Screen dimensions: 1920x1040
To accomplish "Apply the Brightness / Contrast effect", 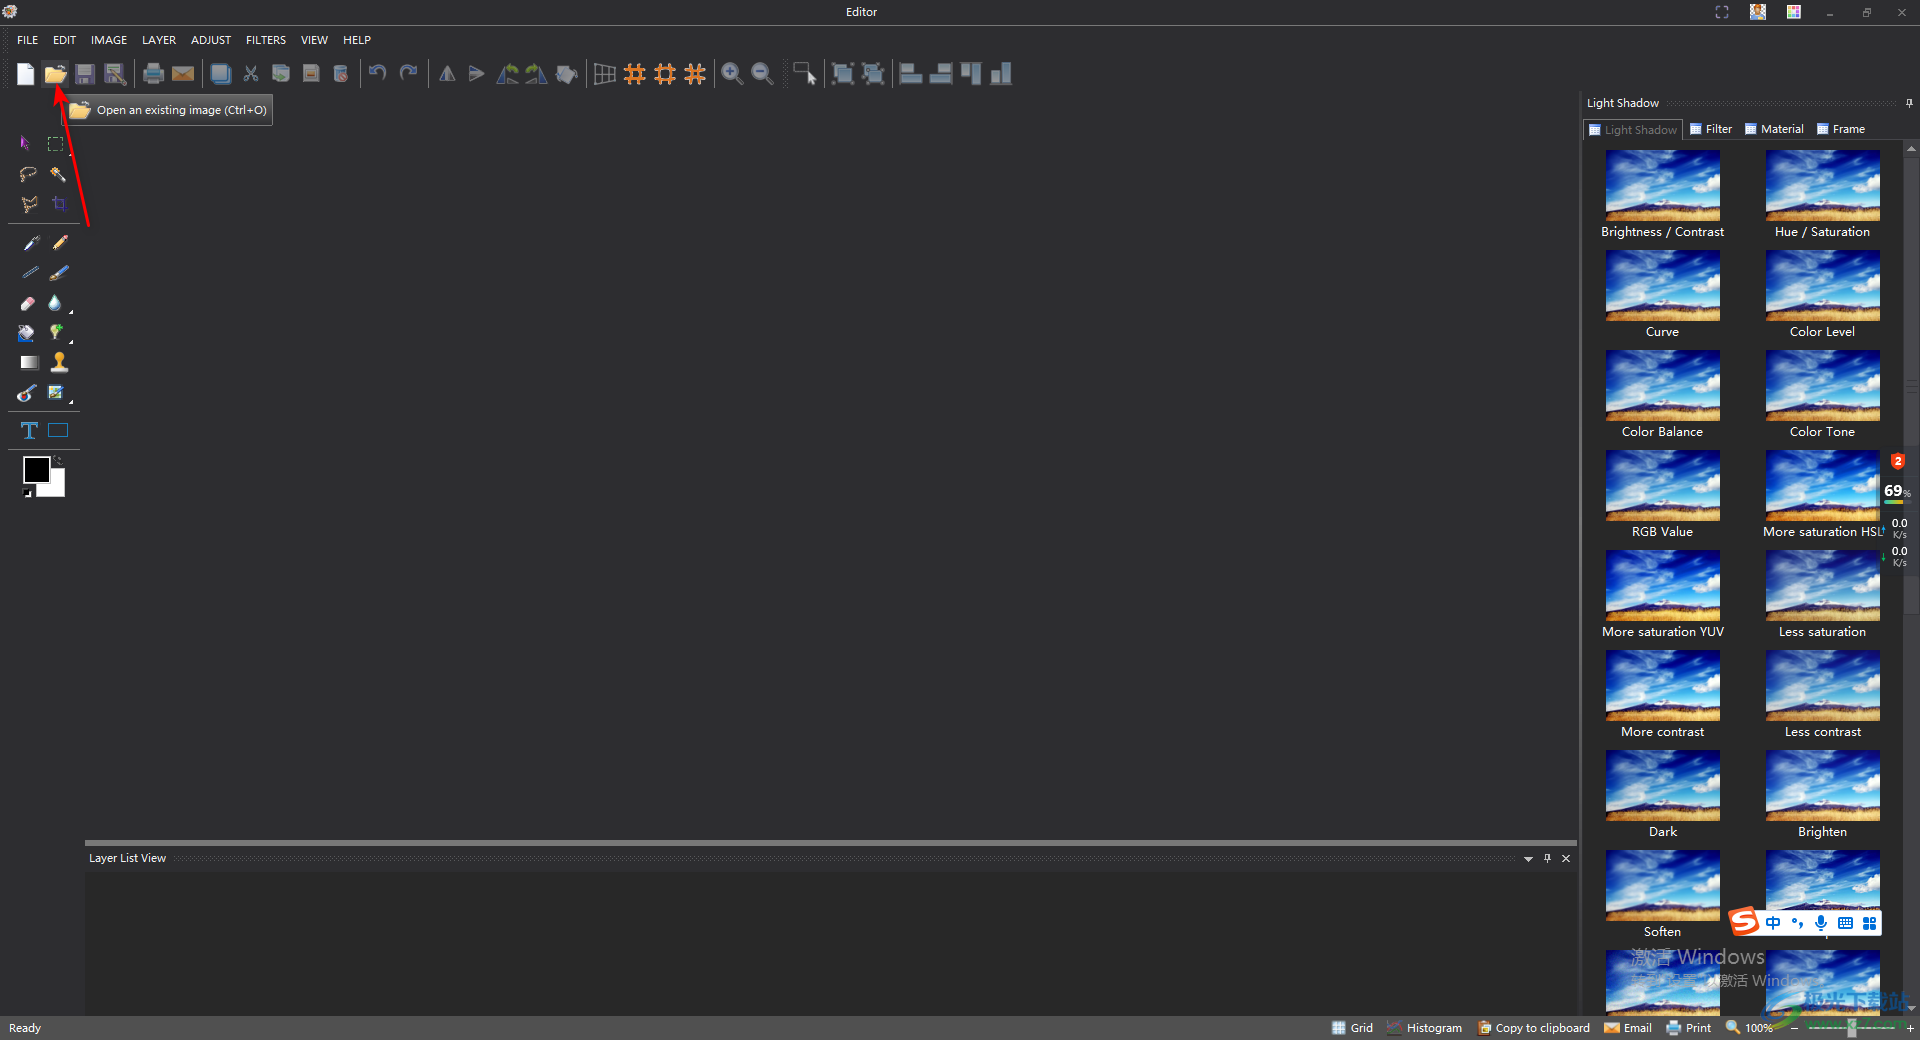I will [x=1663, y=195].
